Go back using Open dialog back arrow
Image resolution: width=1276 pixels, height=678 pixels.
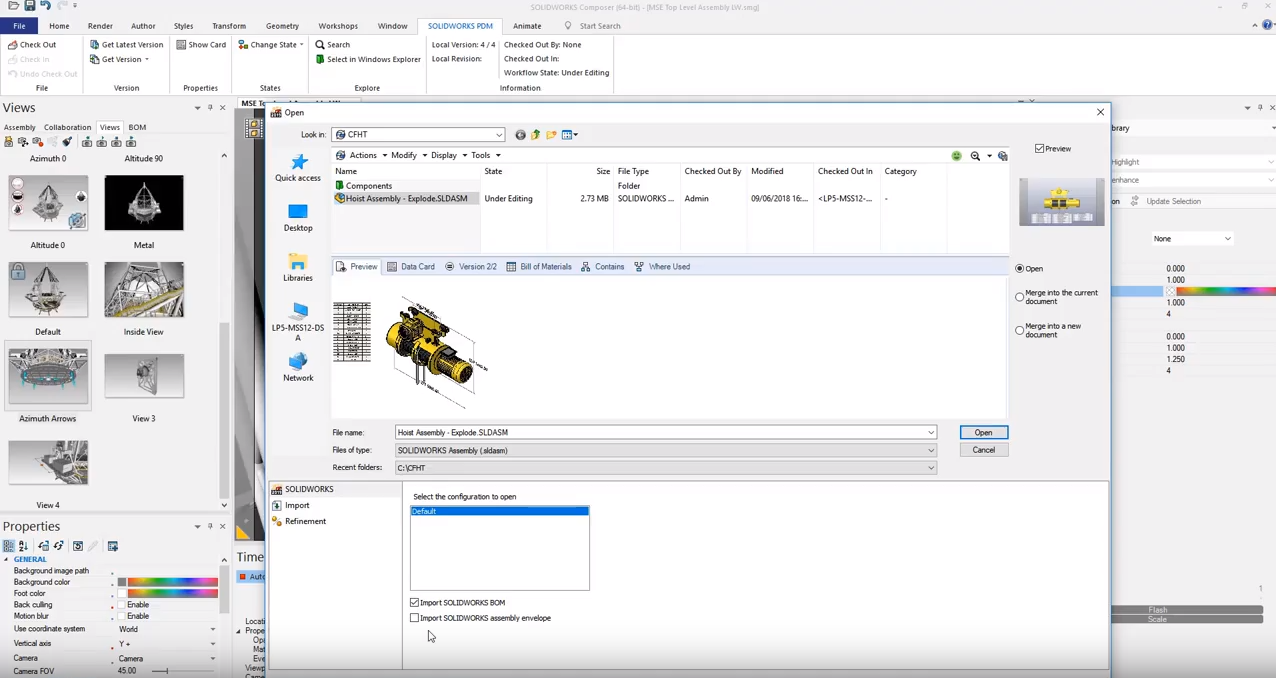tap(520, 135)
